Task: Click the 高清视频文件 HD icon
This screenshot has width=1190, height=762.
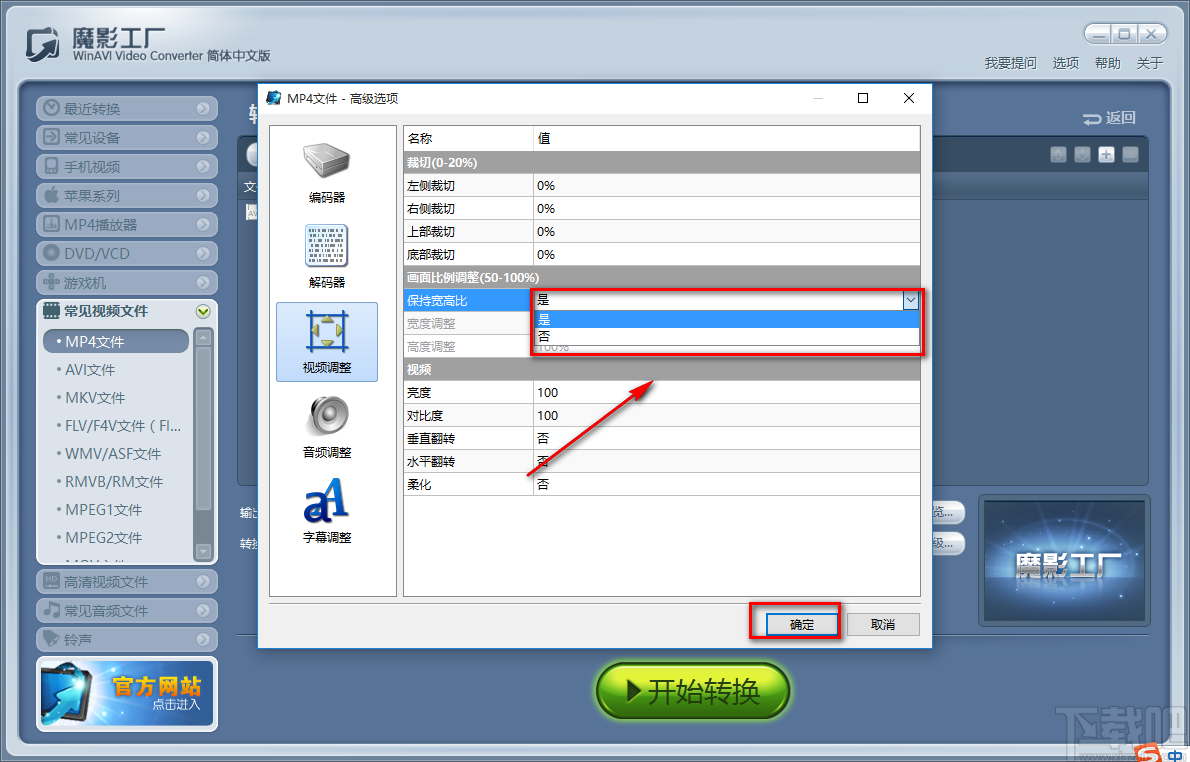Action: coord(51,581)
